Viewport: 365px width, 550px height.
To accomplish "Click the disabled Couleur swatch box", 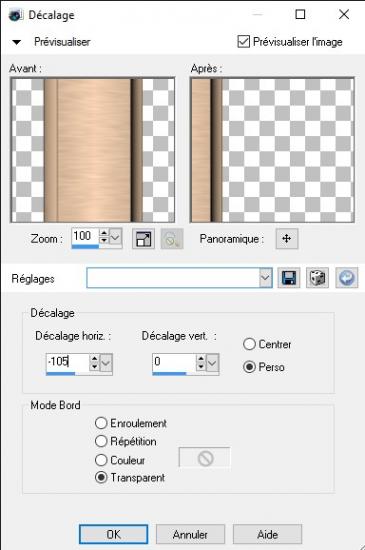I will tap(205, 458).
